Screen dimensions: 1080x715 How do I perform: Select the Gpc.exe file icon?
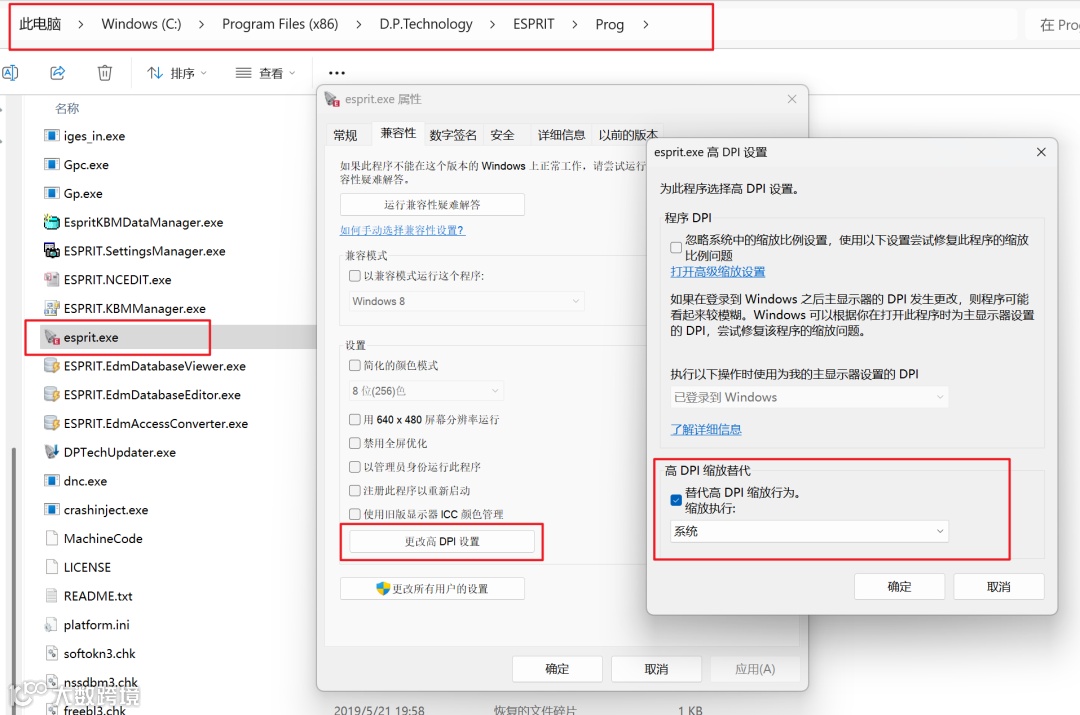(x=52, y=165)
